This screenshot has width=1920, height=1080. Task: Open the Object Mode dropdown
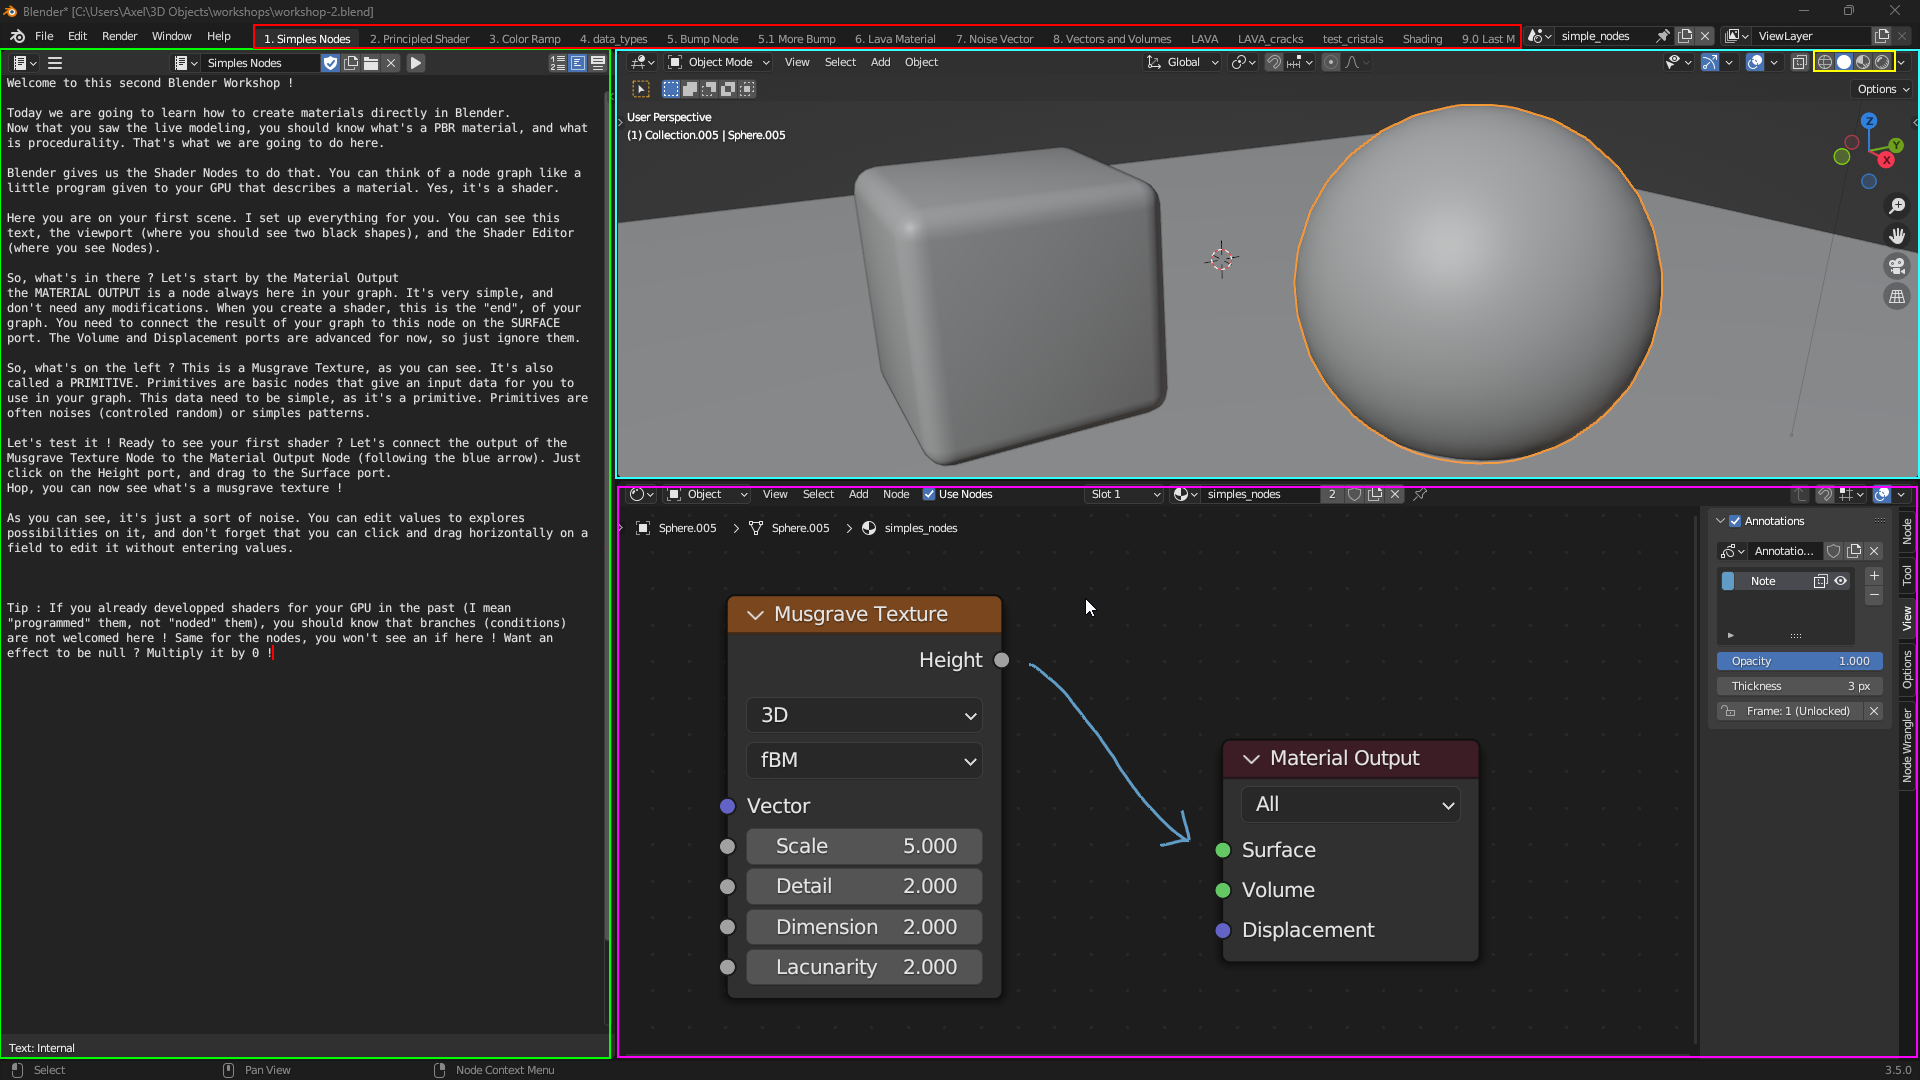coord(716,62)
